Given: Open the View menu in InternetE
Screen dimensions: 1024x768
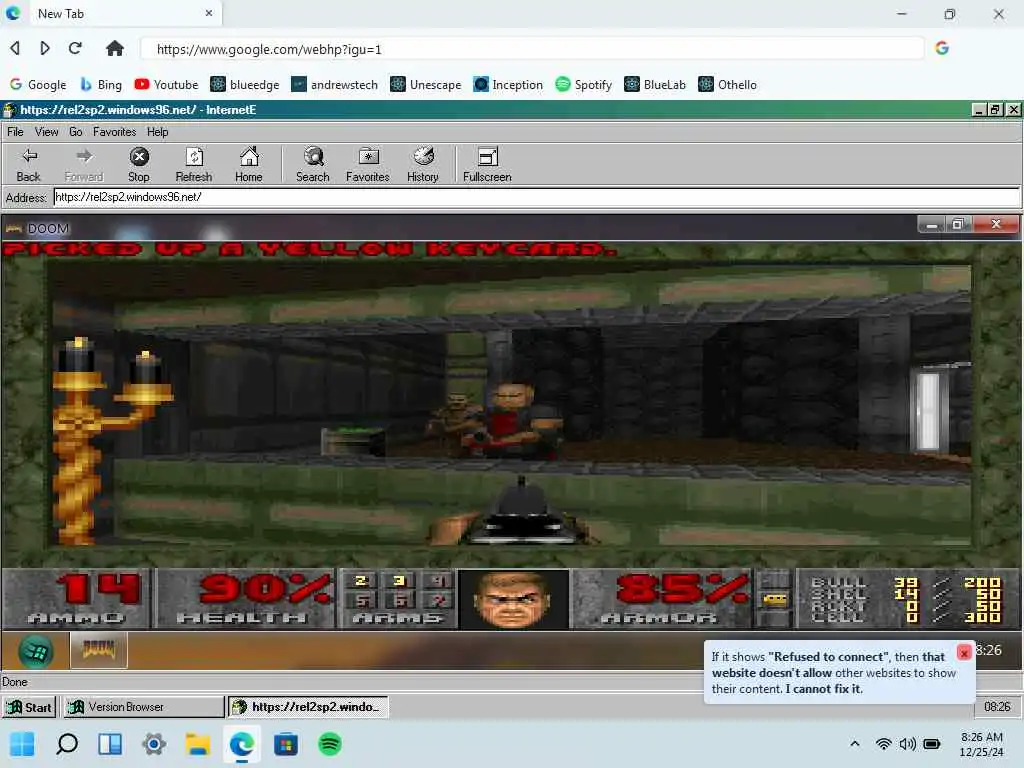Looking at the screenshot, I should pyautogui.click(x=46, y=132).
